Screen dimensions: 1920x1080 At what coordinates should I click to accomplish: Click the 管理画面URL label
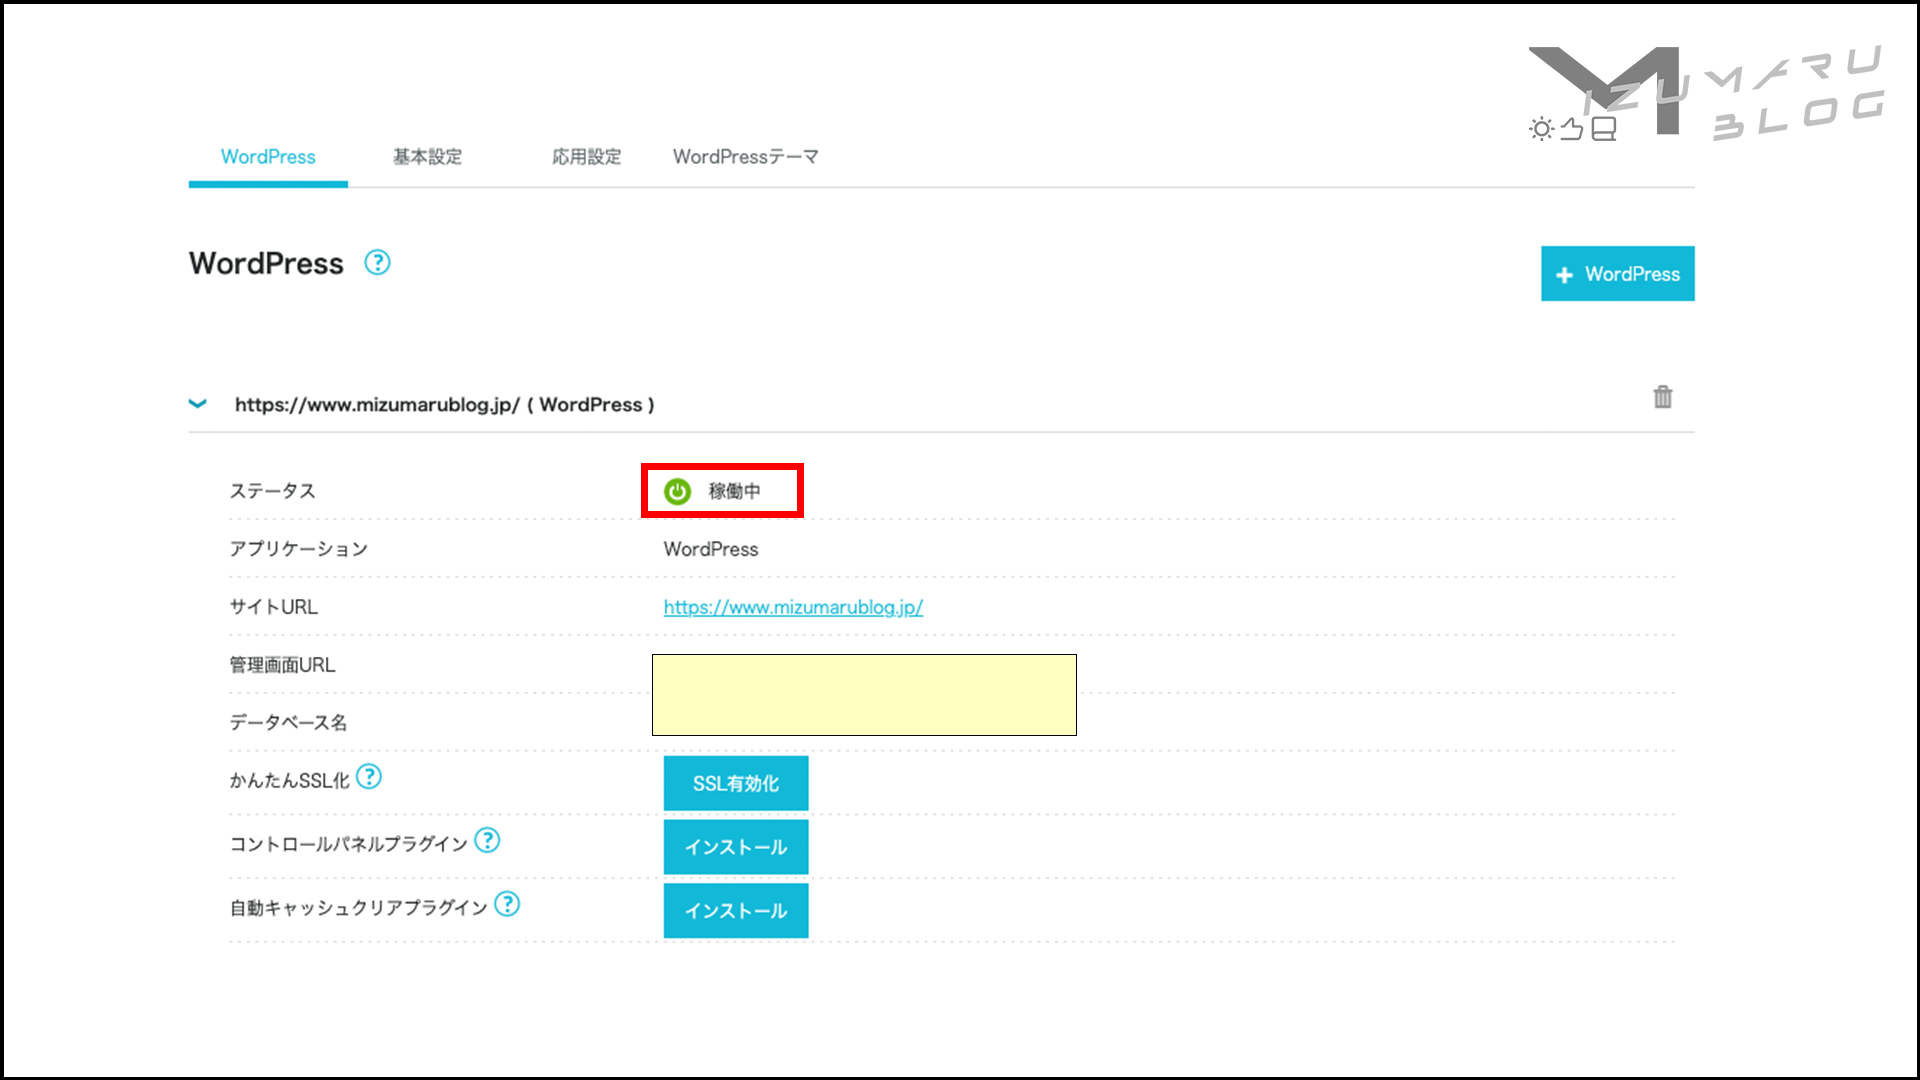pyautogui.click(x=283, y=665)
